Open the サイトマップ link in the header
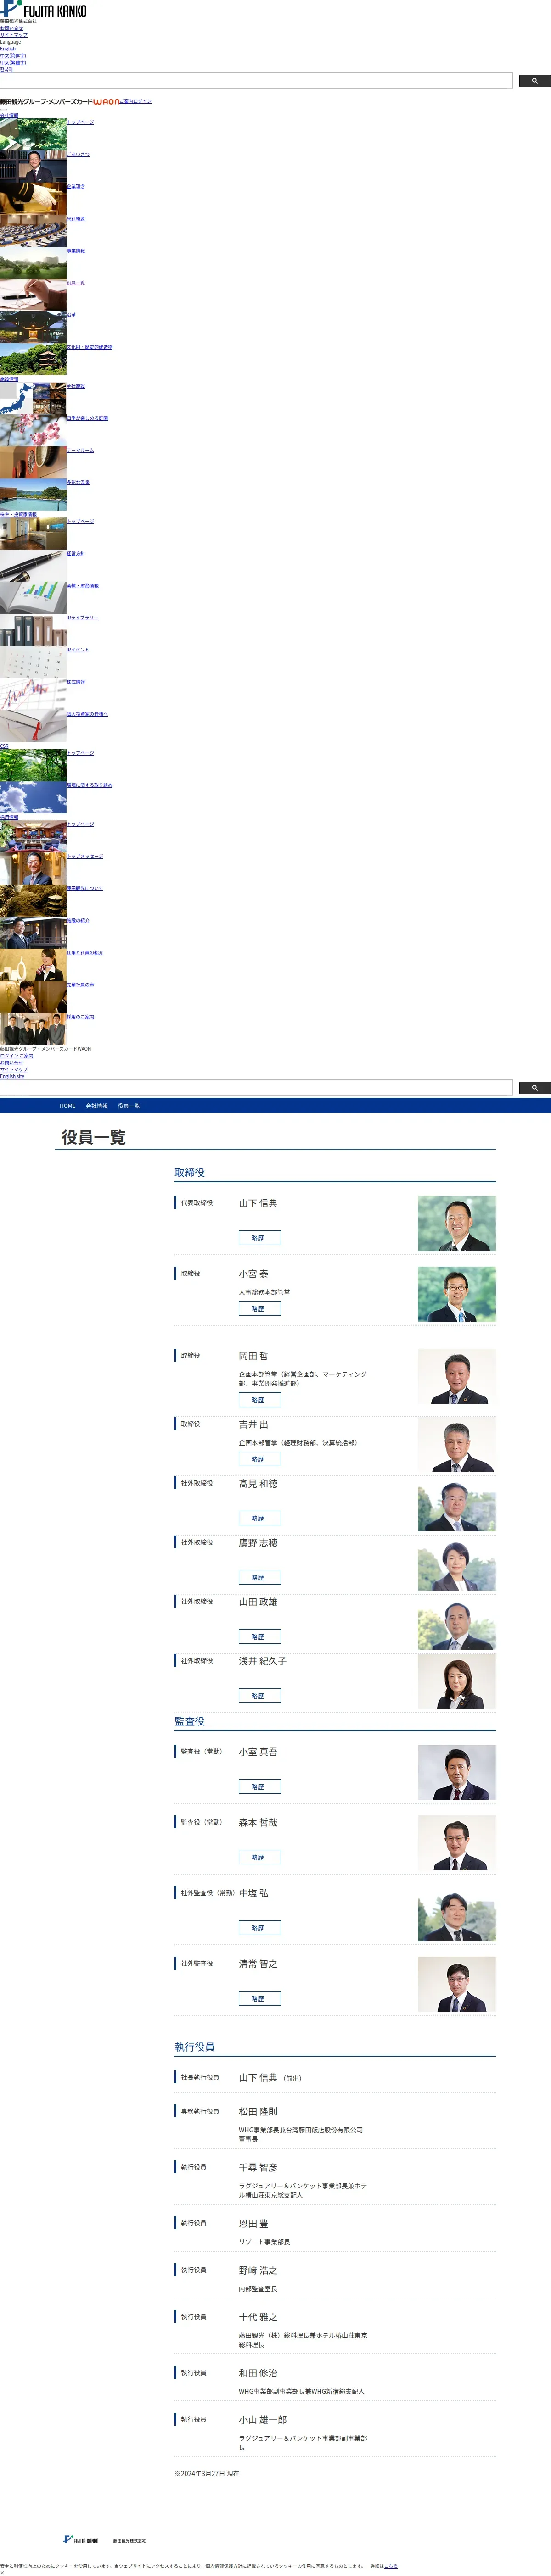The image size is (551, 2576). click(14, 35)
